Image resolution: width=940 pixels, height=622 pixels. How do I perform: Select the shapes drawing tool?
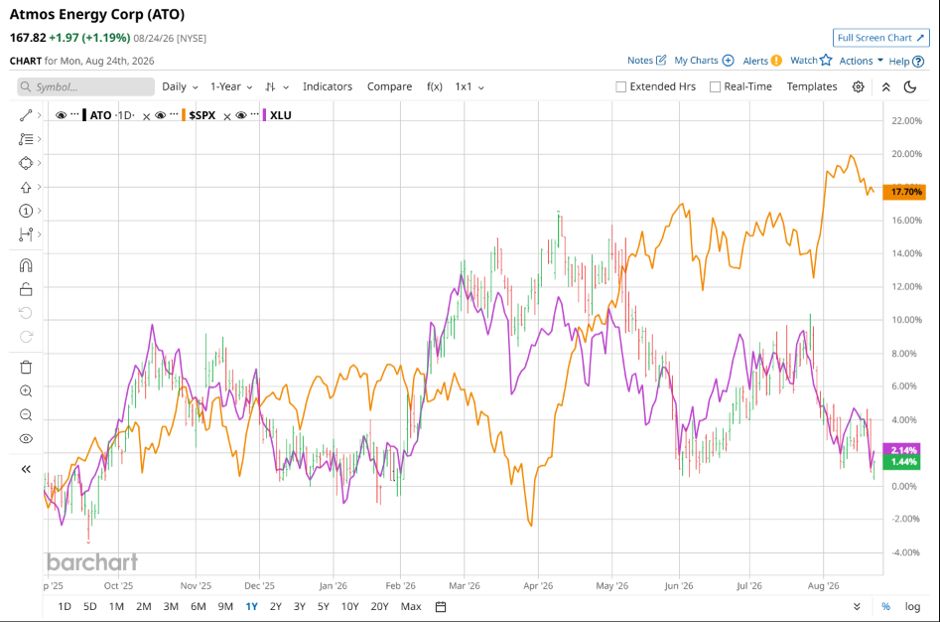click(x=26, y=163)
